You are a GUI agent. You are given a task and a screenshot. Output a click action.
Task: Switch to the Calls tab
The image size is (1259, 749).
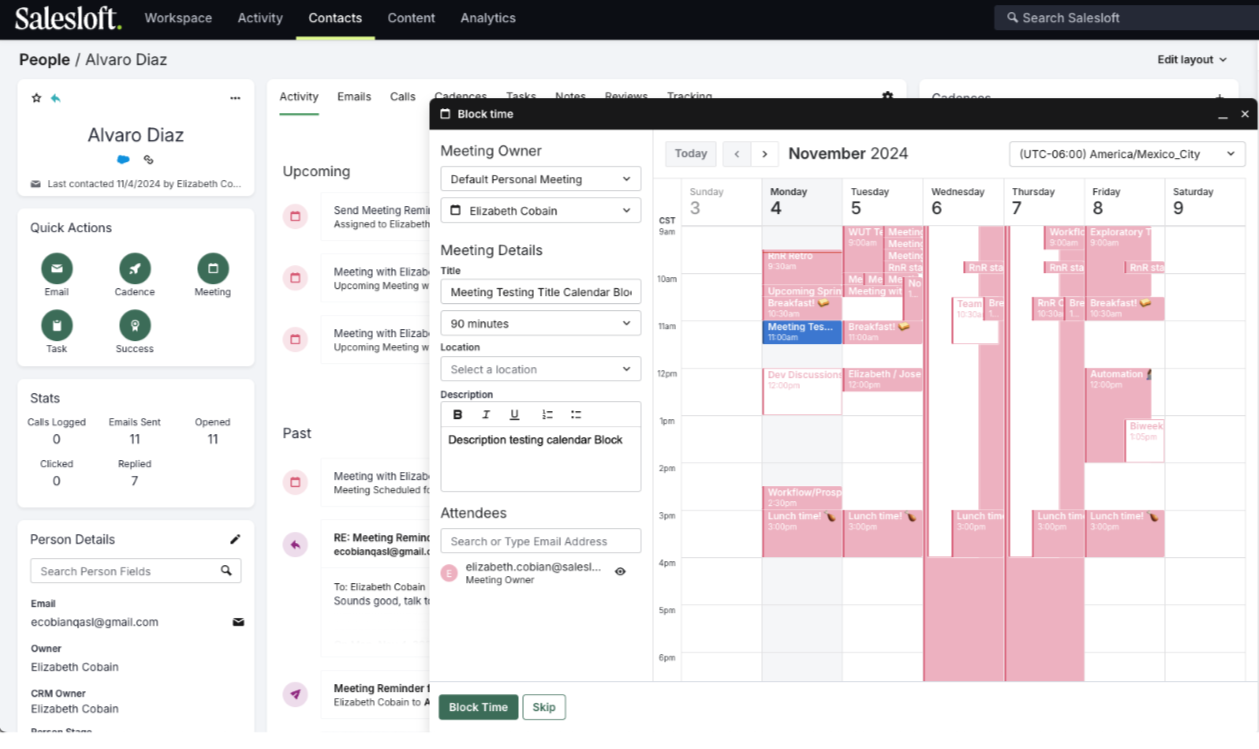(x=403, y=97)
